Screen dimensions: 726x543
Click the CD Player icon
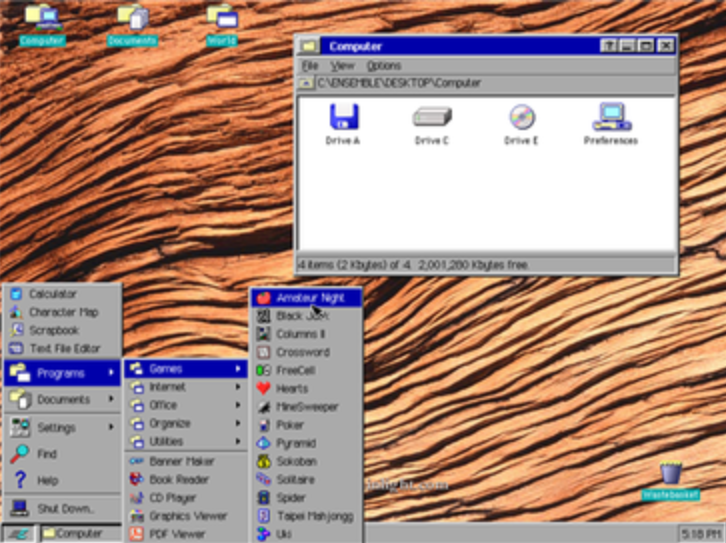click(x=136, y=498)
